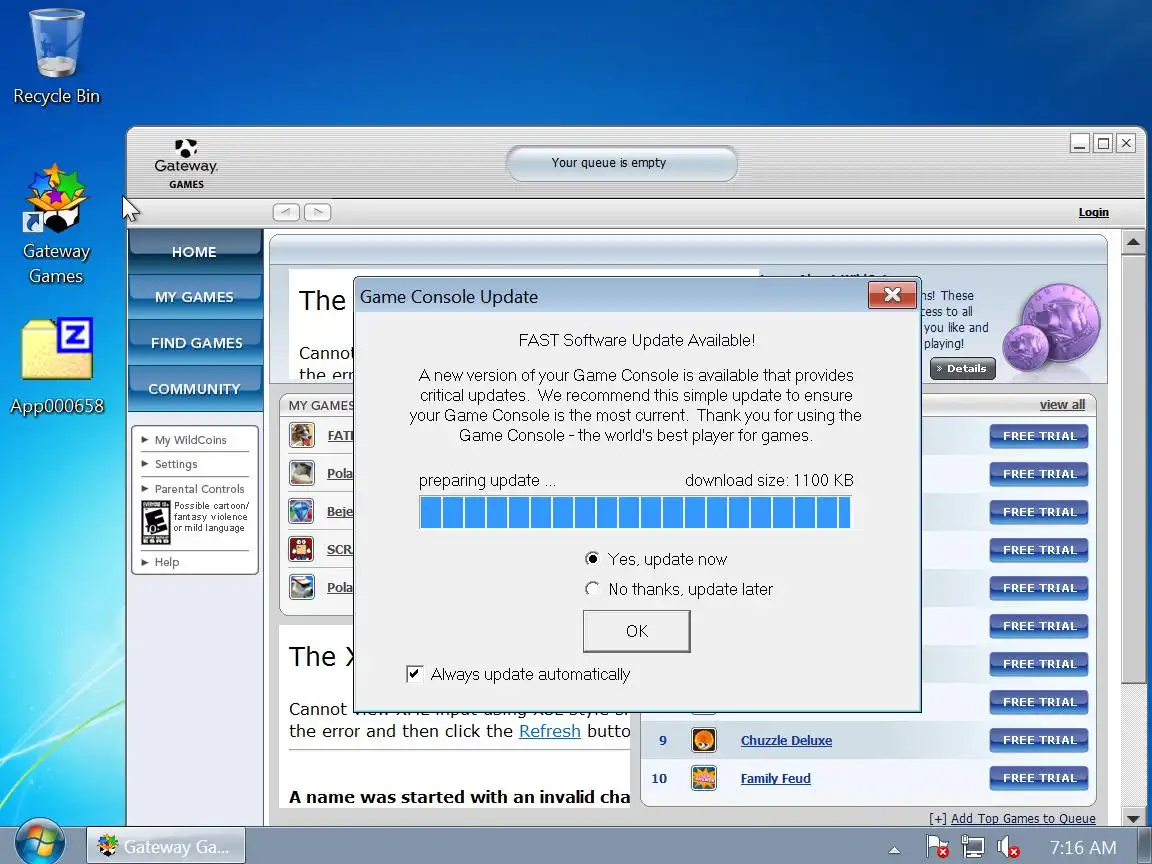Click OK in the update dialog
This screenshot has width=1152, height=864.
pos(636,631)
